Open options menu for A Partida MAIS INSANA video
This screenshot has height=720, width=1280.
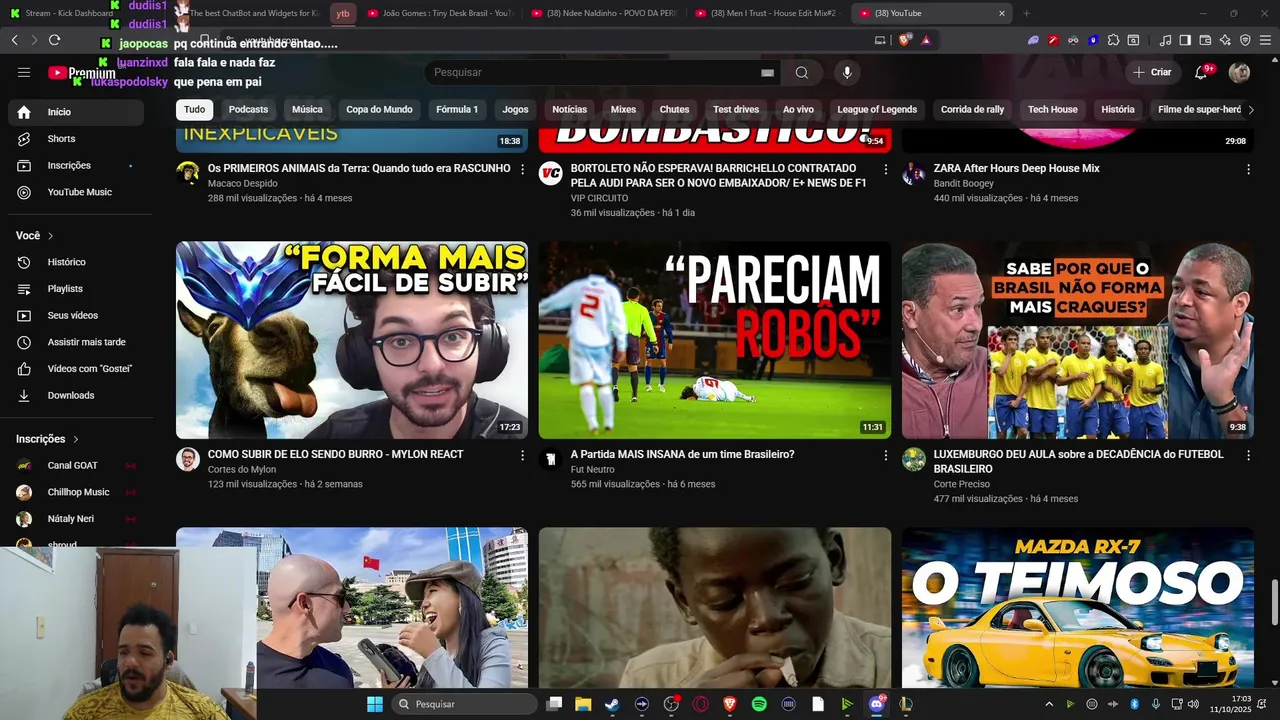click(x=885, y=456)
